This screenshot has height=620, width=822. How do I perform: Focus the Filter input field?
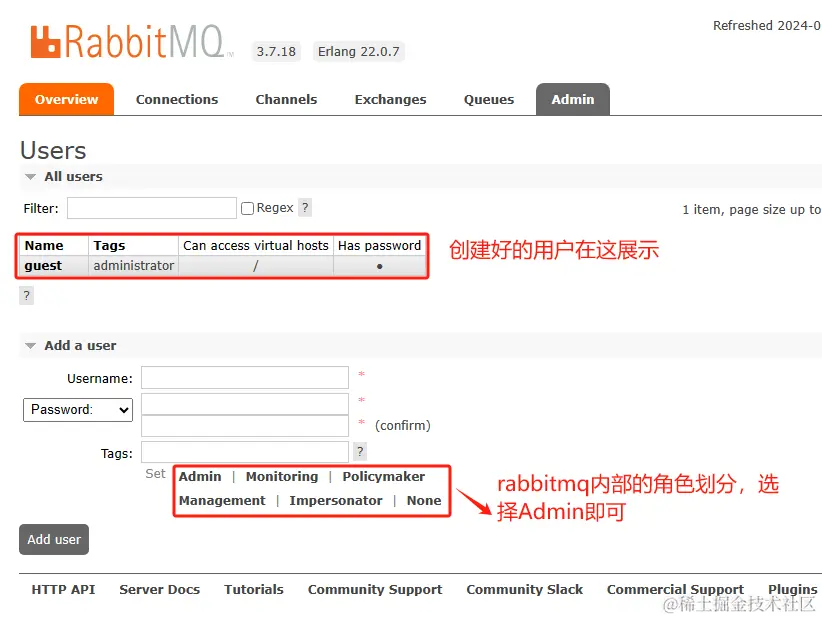[152, 208]
